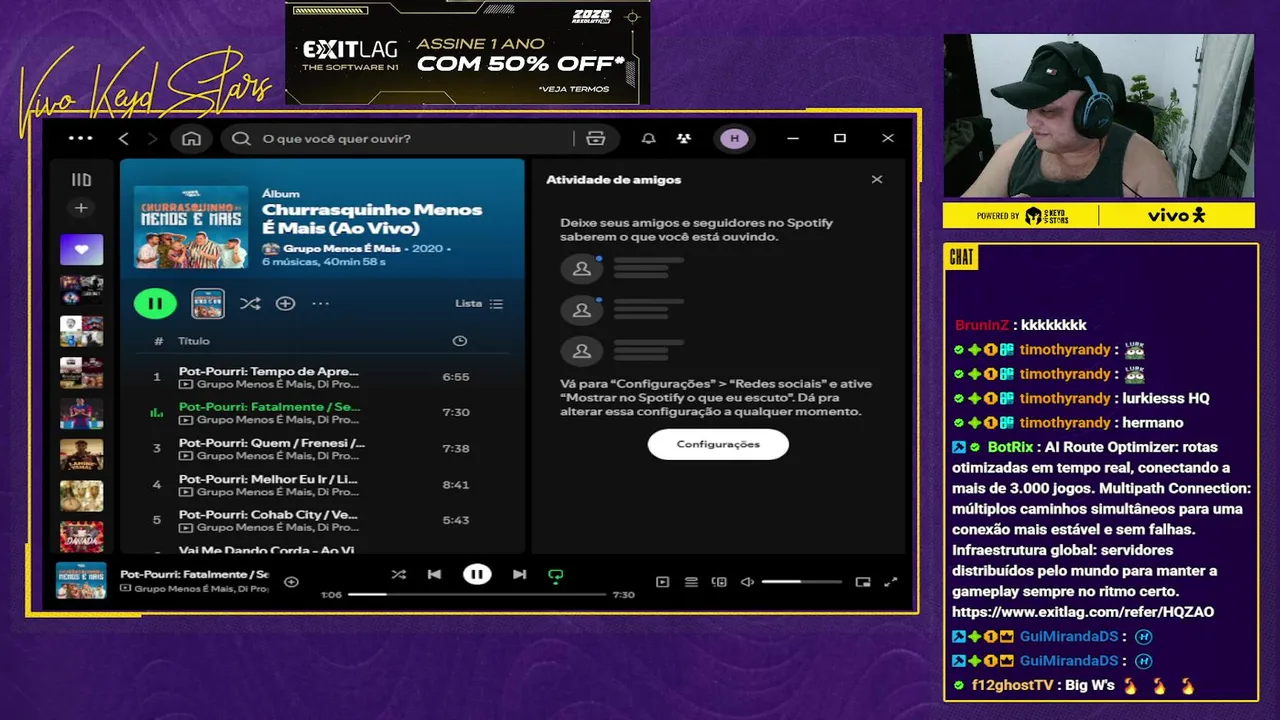The image size is (1280, 720).
Task: Seek on the song progress bar
Action: click(x=476, y=594)
